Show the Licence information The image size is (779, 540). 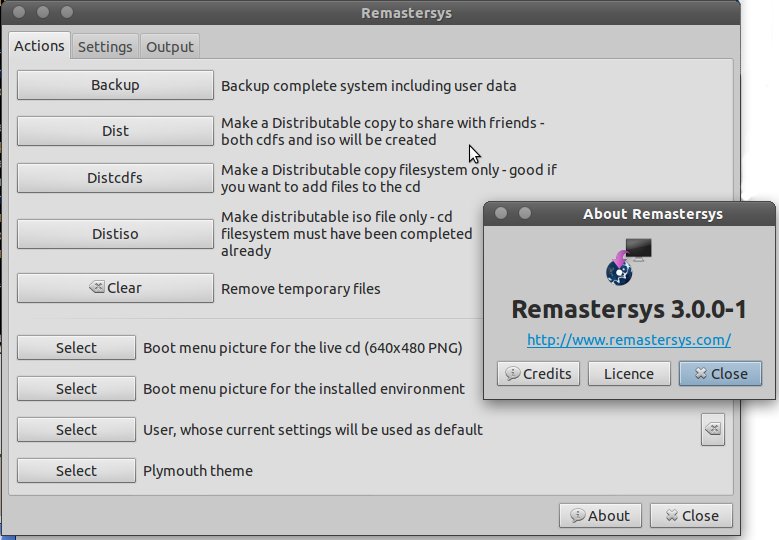pyautogui.click(x=629, y=373)
